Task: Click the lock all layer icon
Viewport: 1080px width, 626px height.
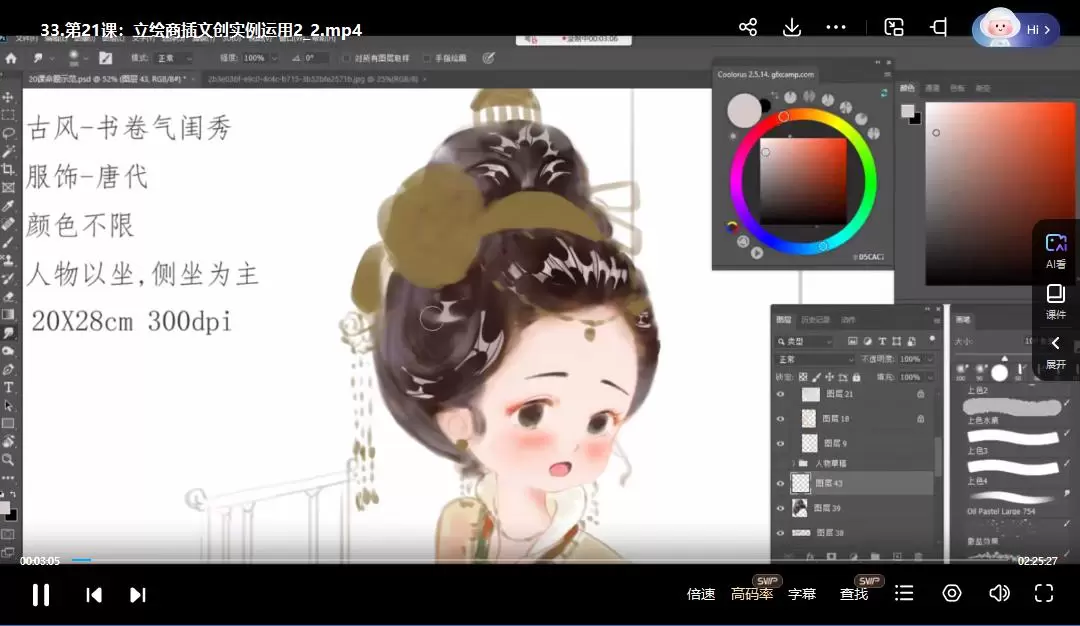Action: 856,377
